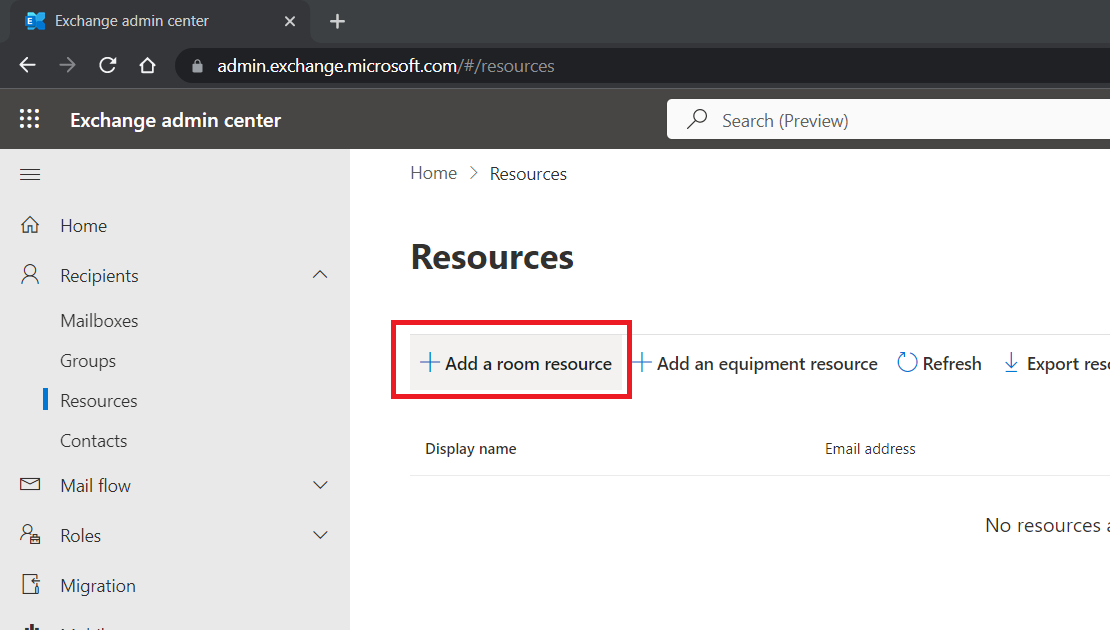
Task: Click the Exchange admin center header title
Action: (x=176, y=120)
